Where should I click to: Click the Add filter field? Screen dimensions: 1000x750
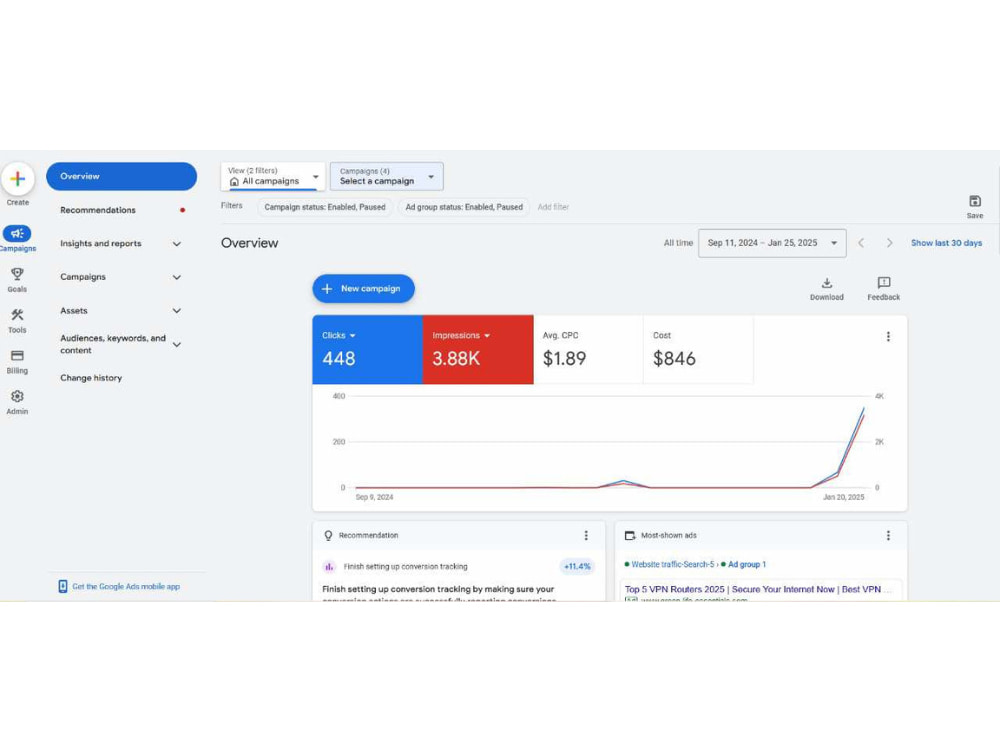tap(553, 207)
